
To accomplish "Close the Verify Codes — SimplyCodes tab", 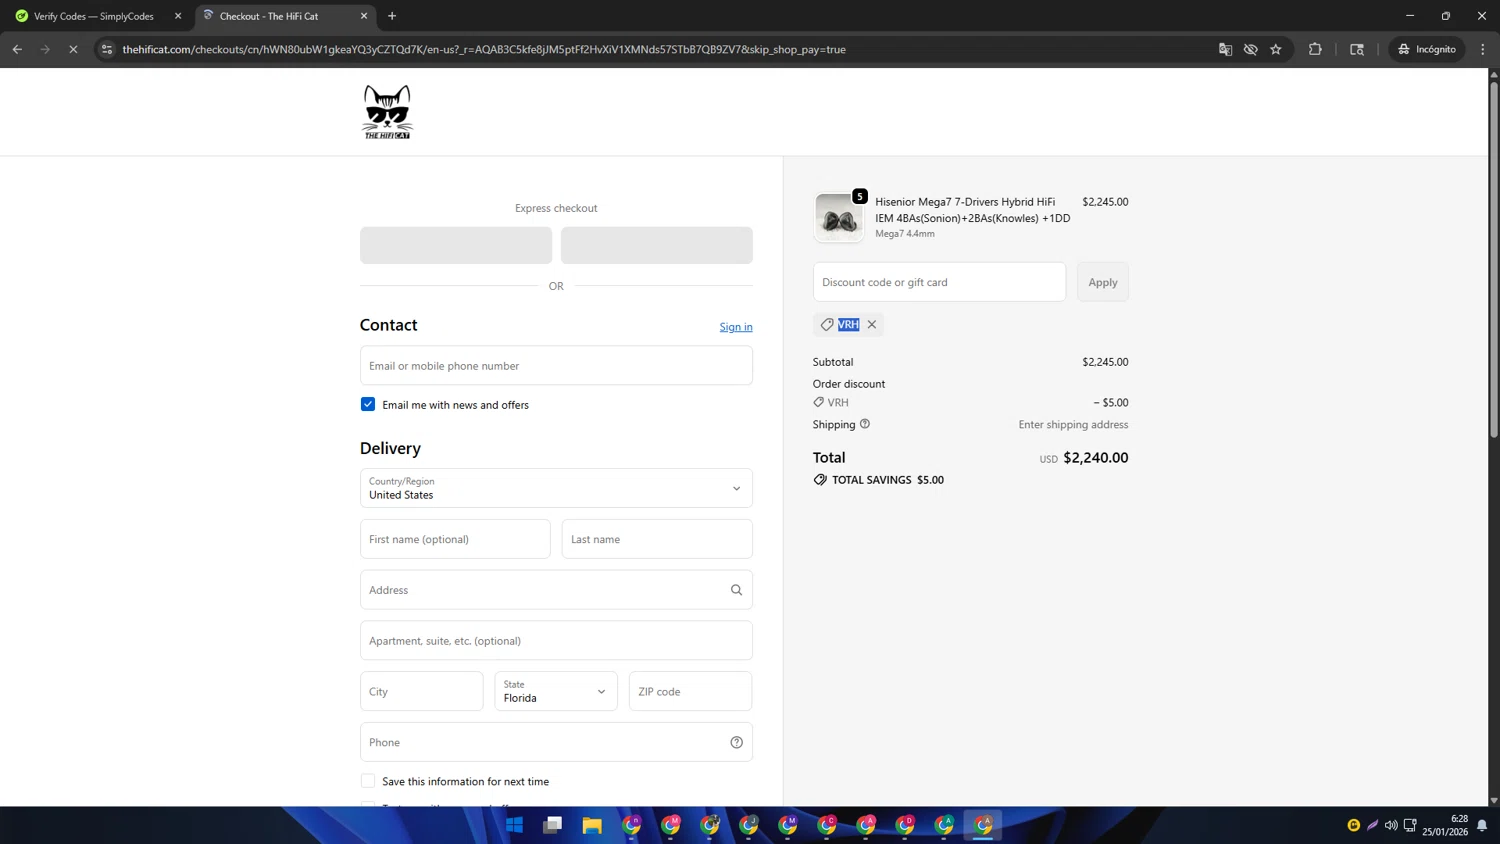I will click(178, 16).
